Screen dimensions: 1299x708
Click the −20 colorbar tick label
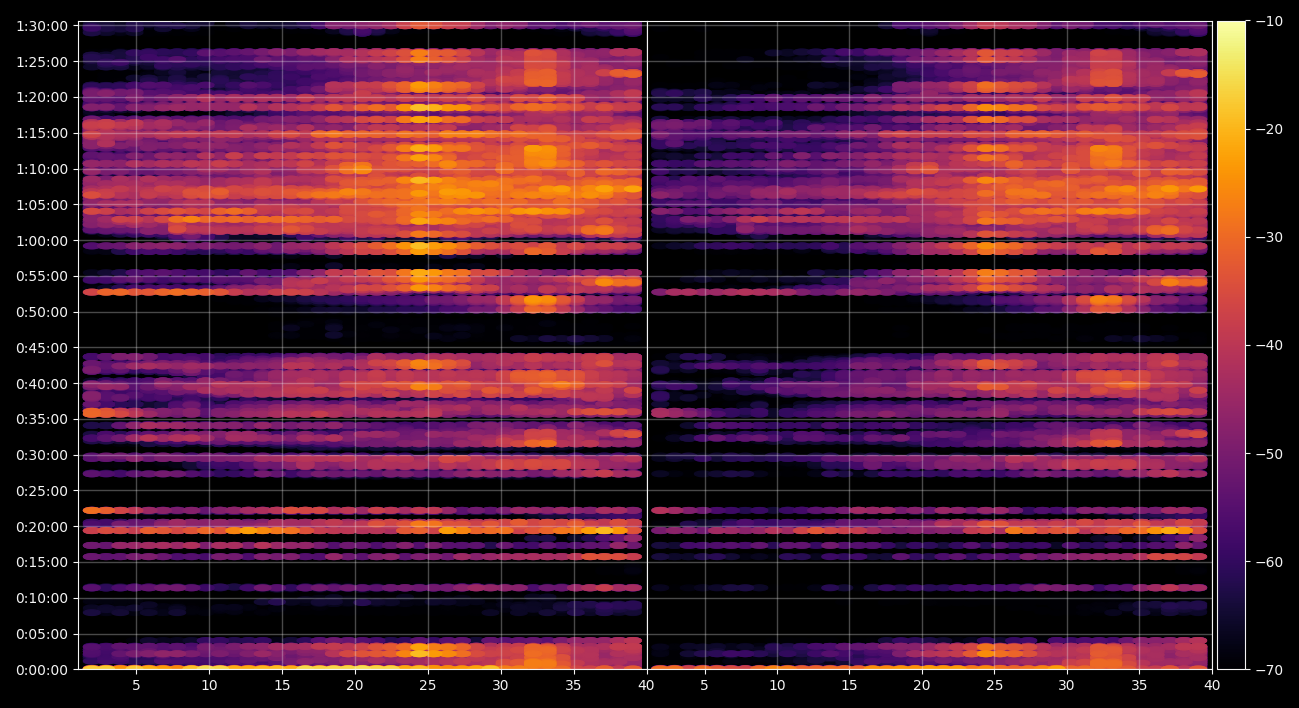click(1268, 129)
